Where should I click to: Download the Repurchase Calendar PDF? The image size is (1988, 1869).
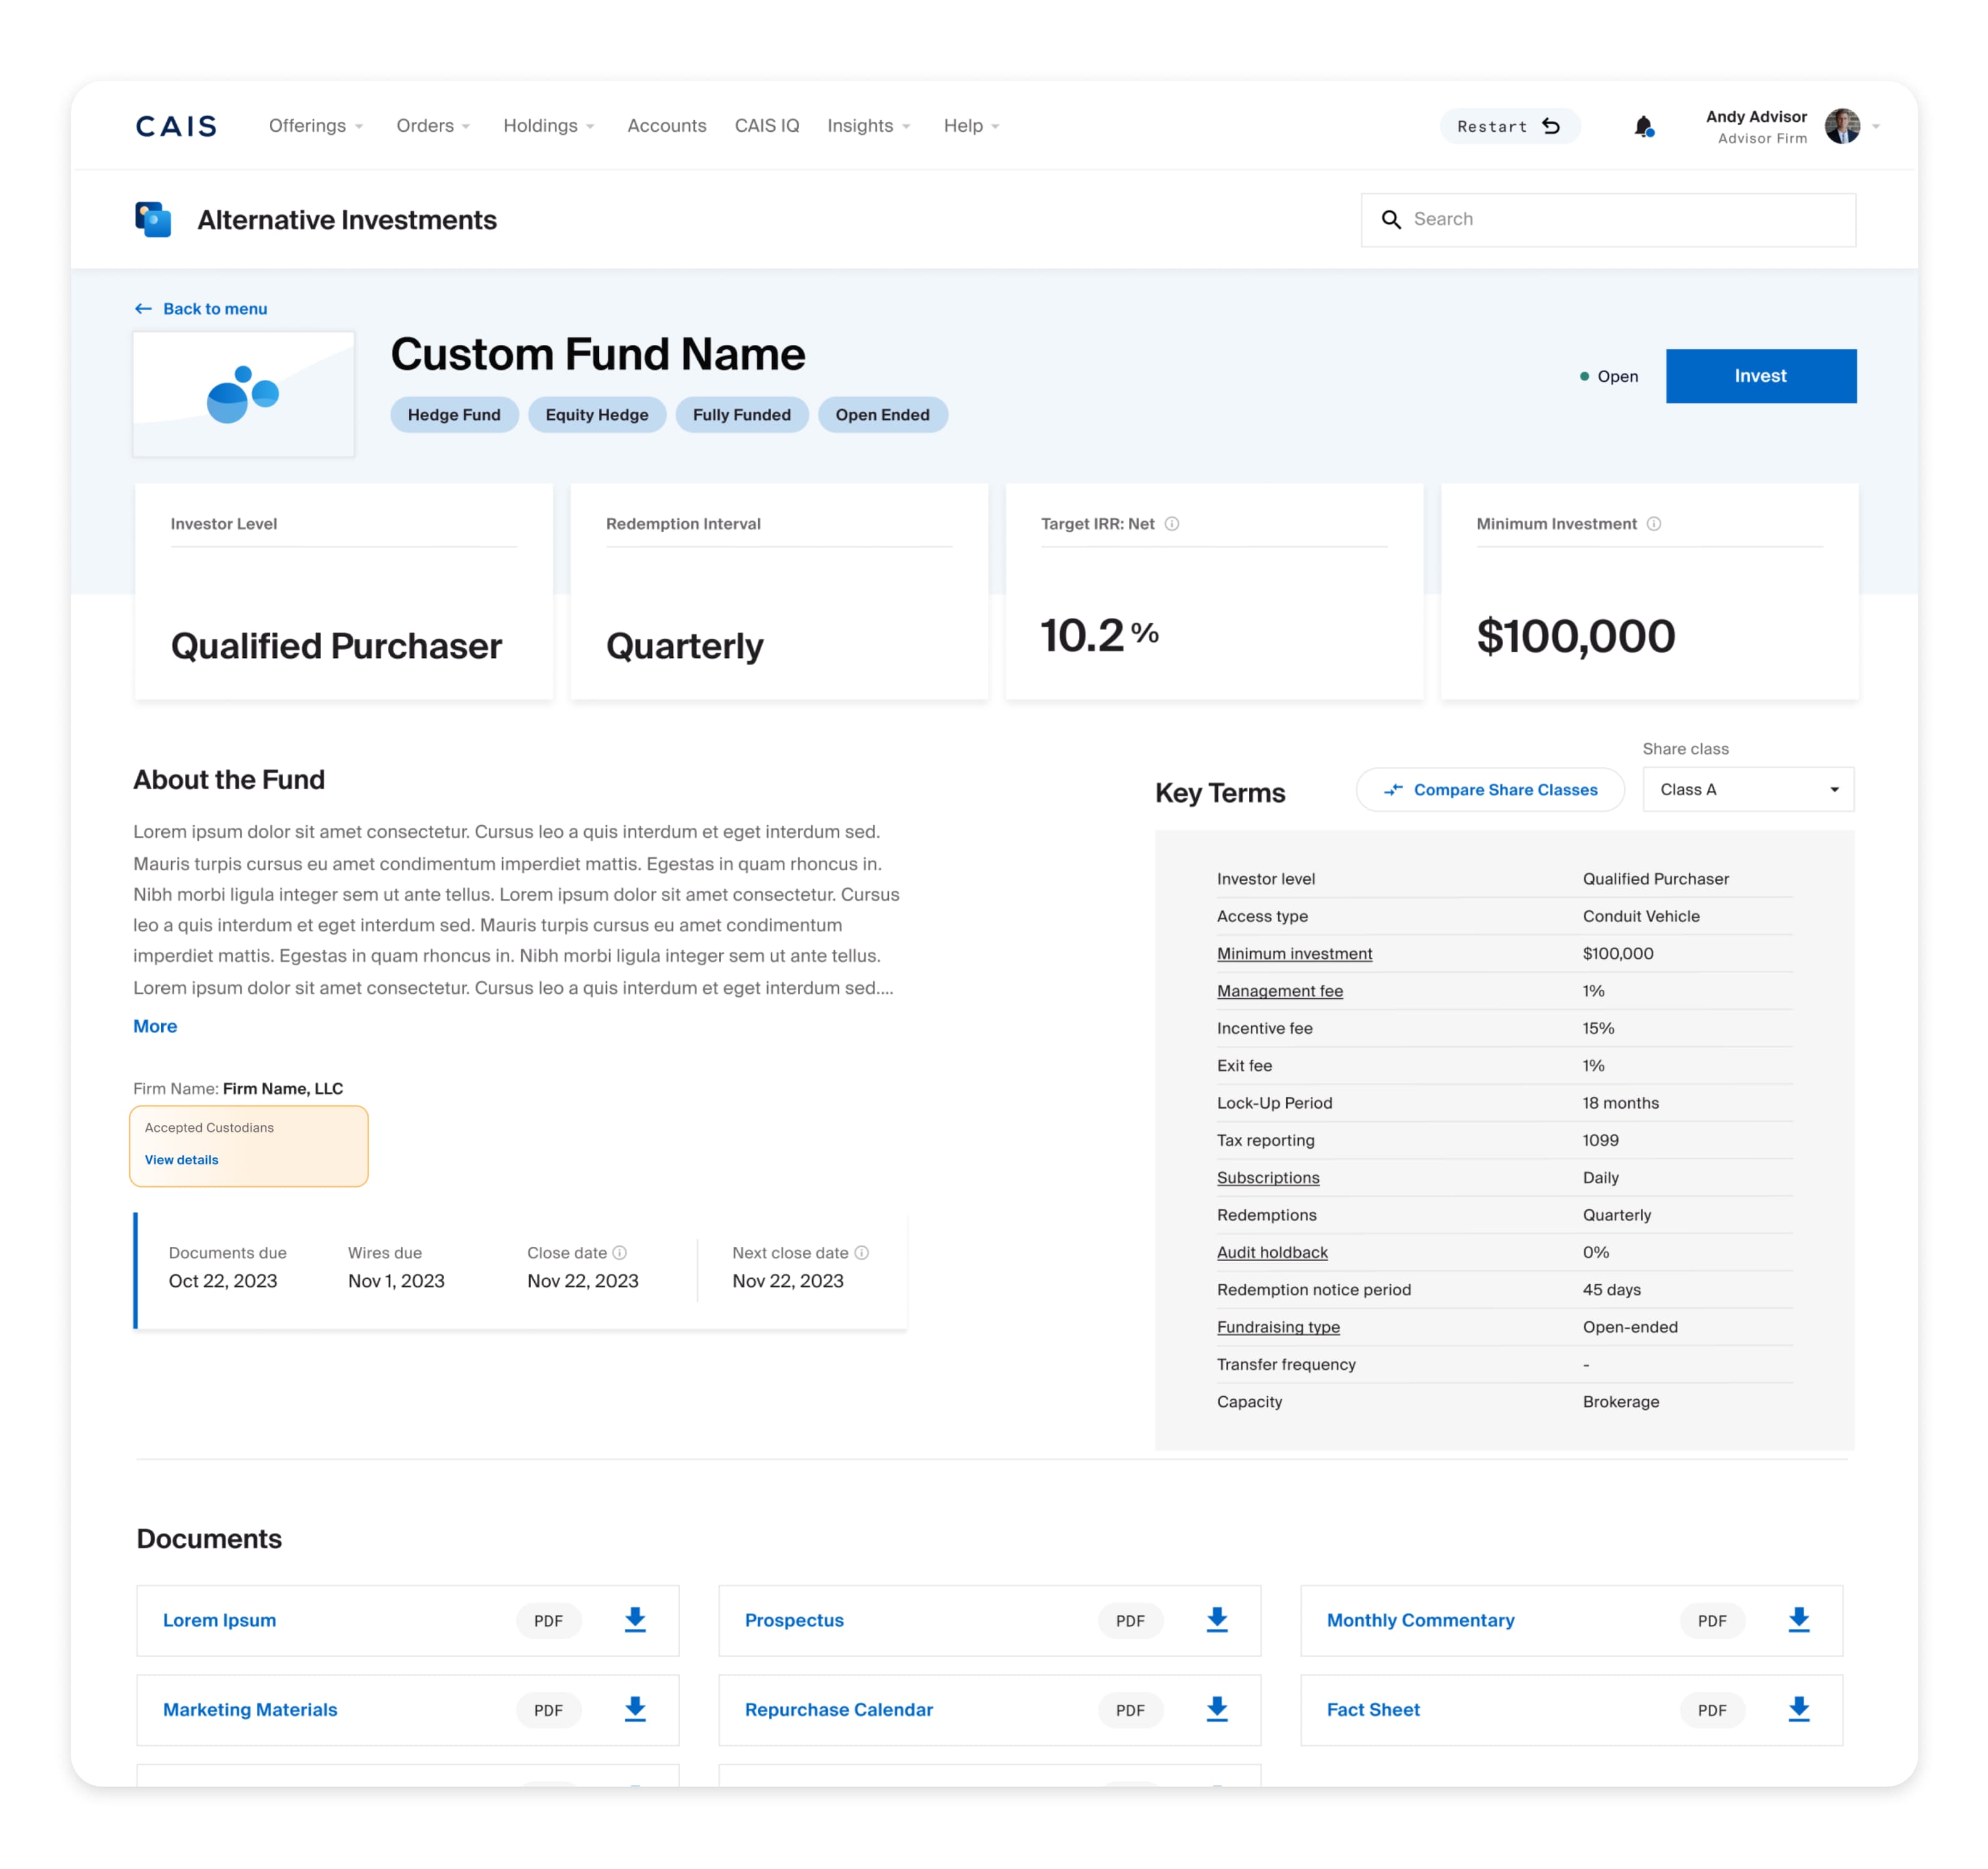1216,1709
